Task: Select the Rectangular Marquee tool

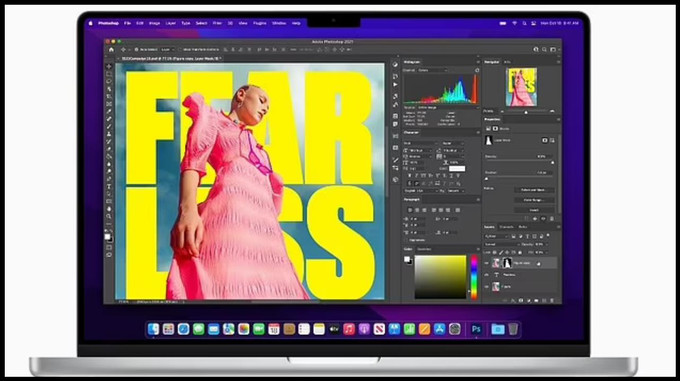Action: pos(109,74)
